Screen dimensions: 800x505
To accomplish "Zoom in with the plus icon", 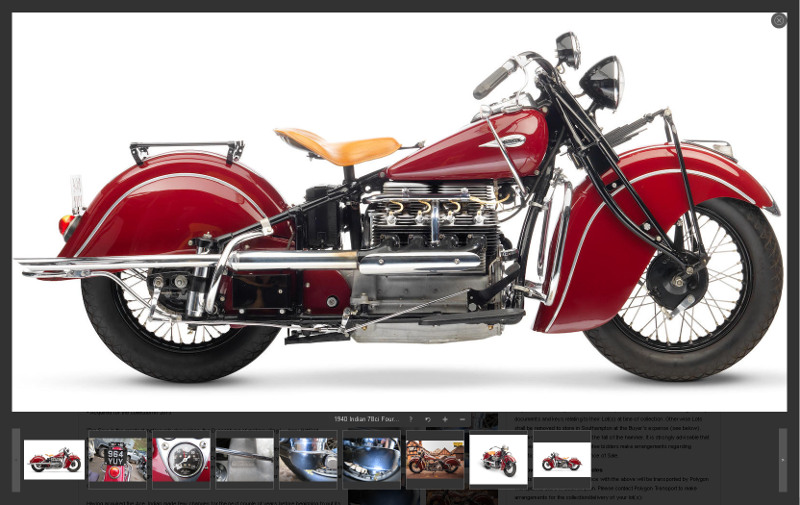I will point(445,419).
